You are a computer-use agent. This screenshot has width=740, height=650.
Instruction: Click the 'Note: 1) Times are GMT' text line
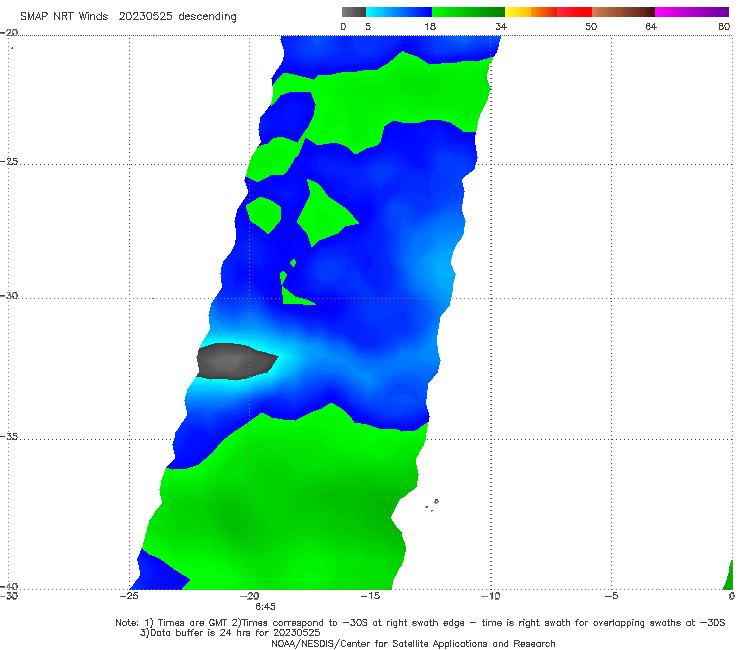pos(420,623)
